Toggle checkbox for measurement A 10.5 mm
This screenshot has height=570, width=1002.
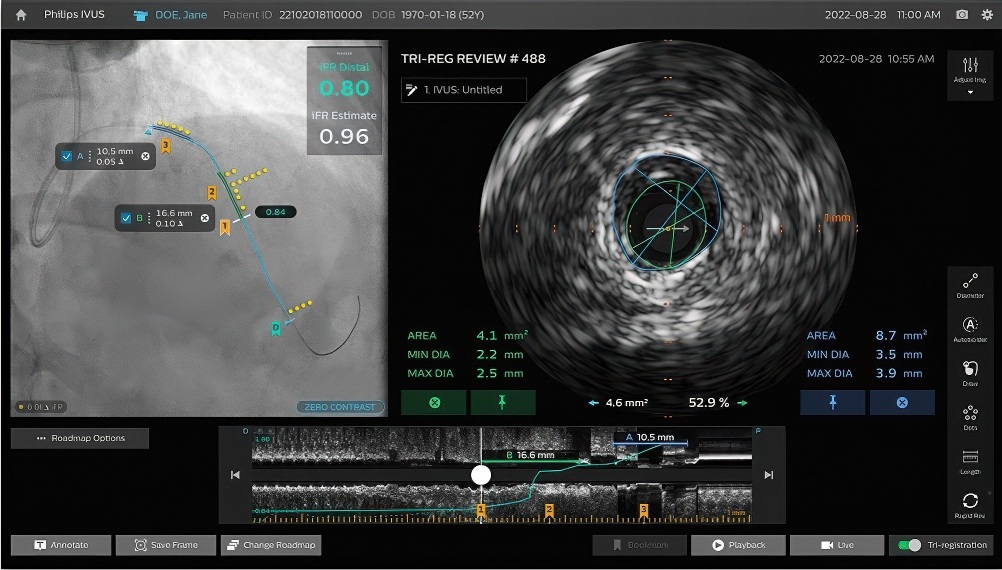pyautogui.click(x=67, y=156)
